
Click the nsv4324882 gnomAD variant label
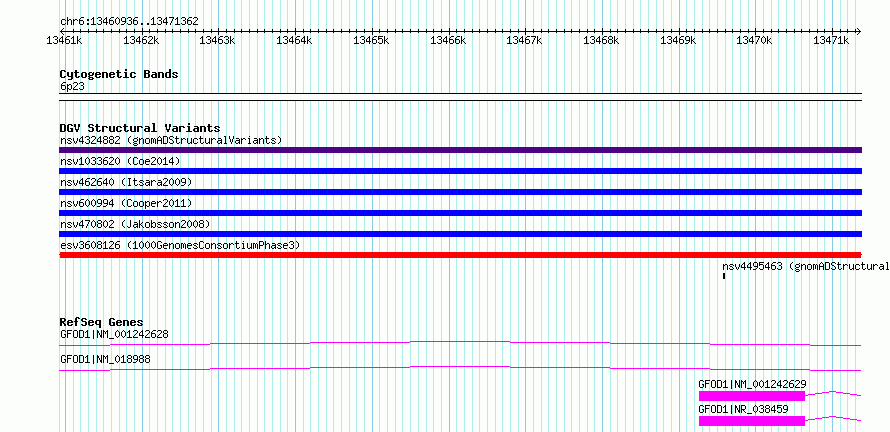point(171,140)
